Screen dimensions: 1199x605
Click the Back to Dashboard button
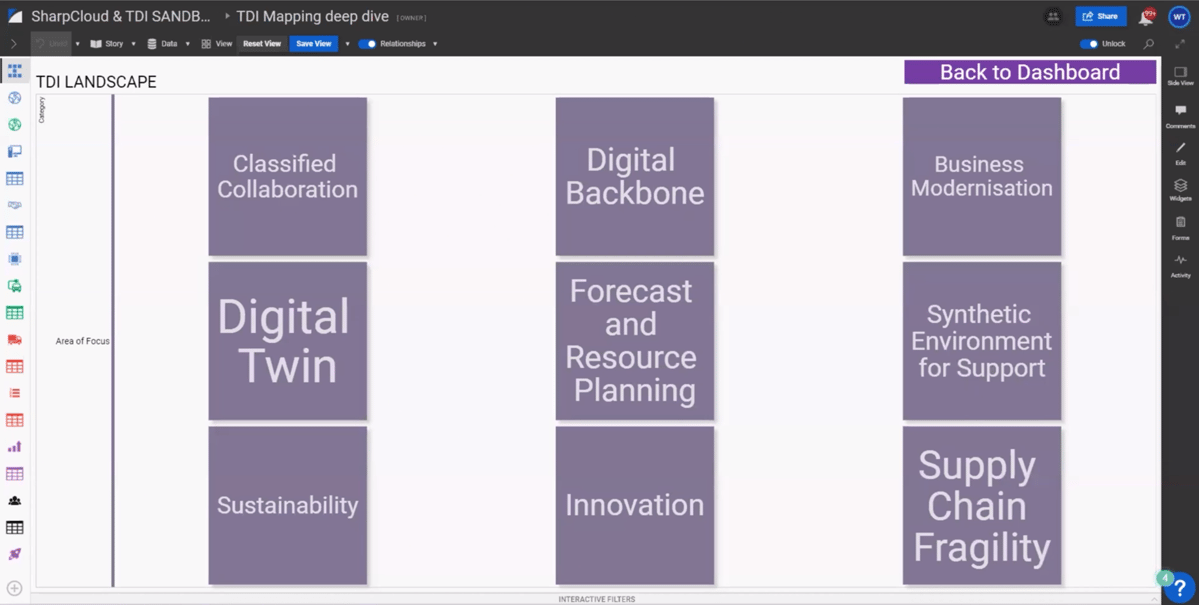pyautogui.click(x=1029, y=72)
